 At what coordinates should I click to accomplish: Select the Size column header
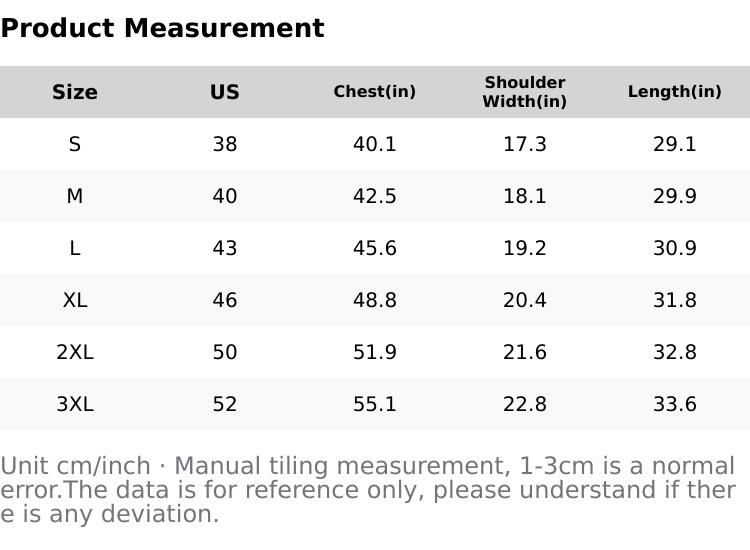point(75,92)
